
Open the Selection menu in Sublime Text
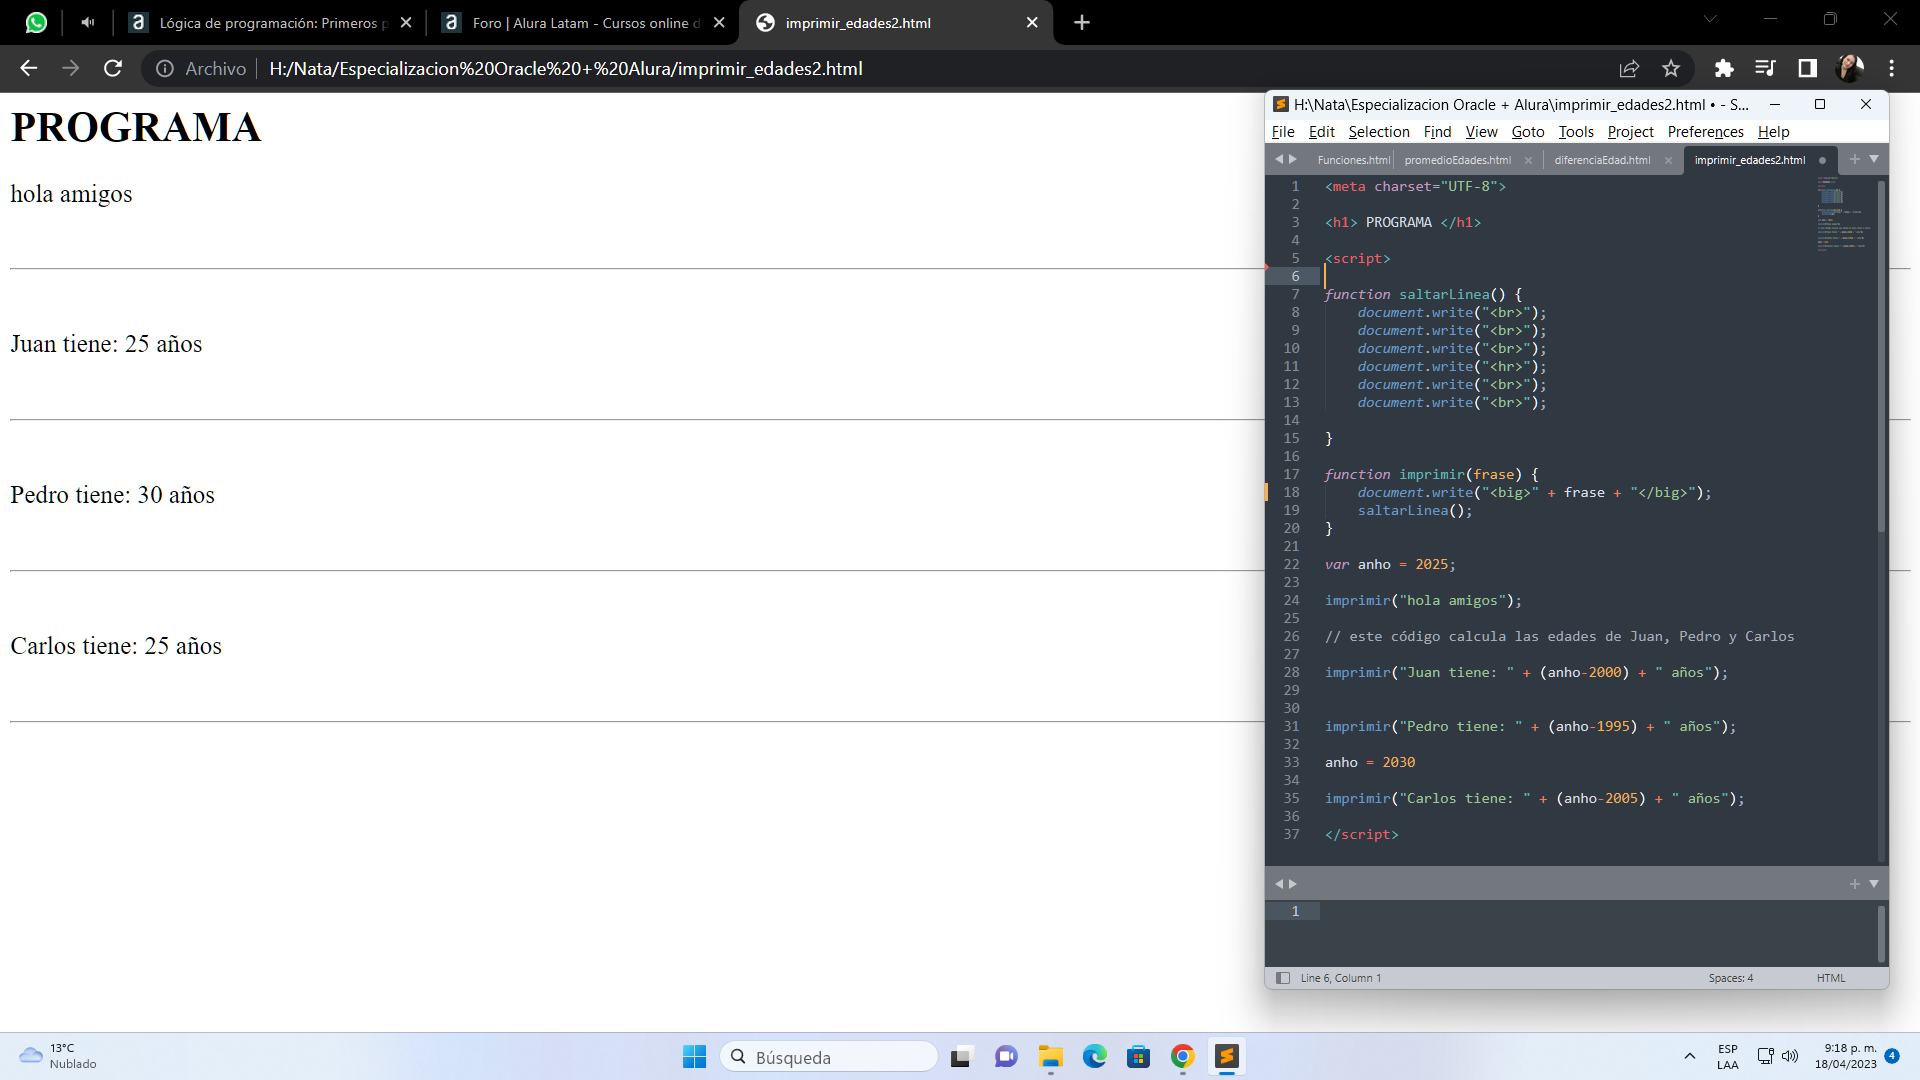coord(1379,132)
